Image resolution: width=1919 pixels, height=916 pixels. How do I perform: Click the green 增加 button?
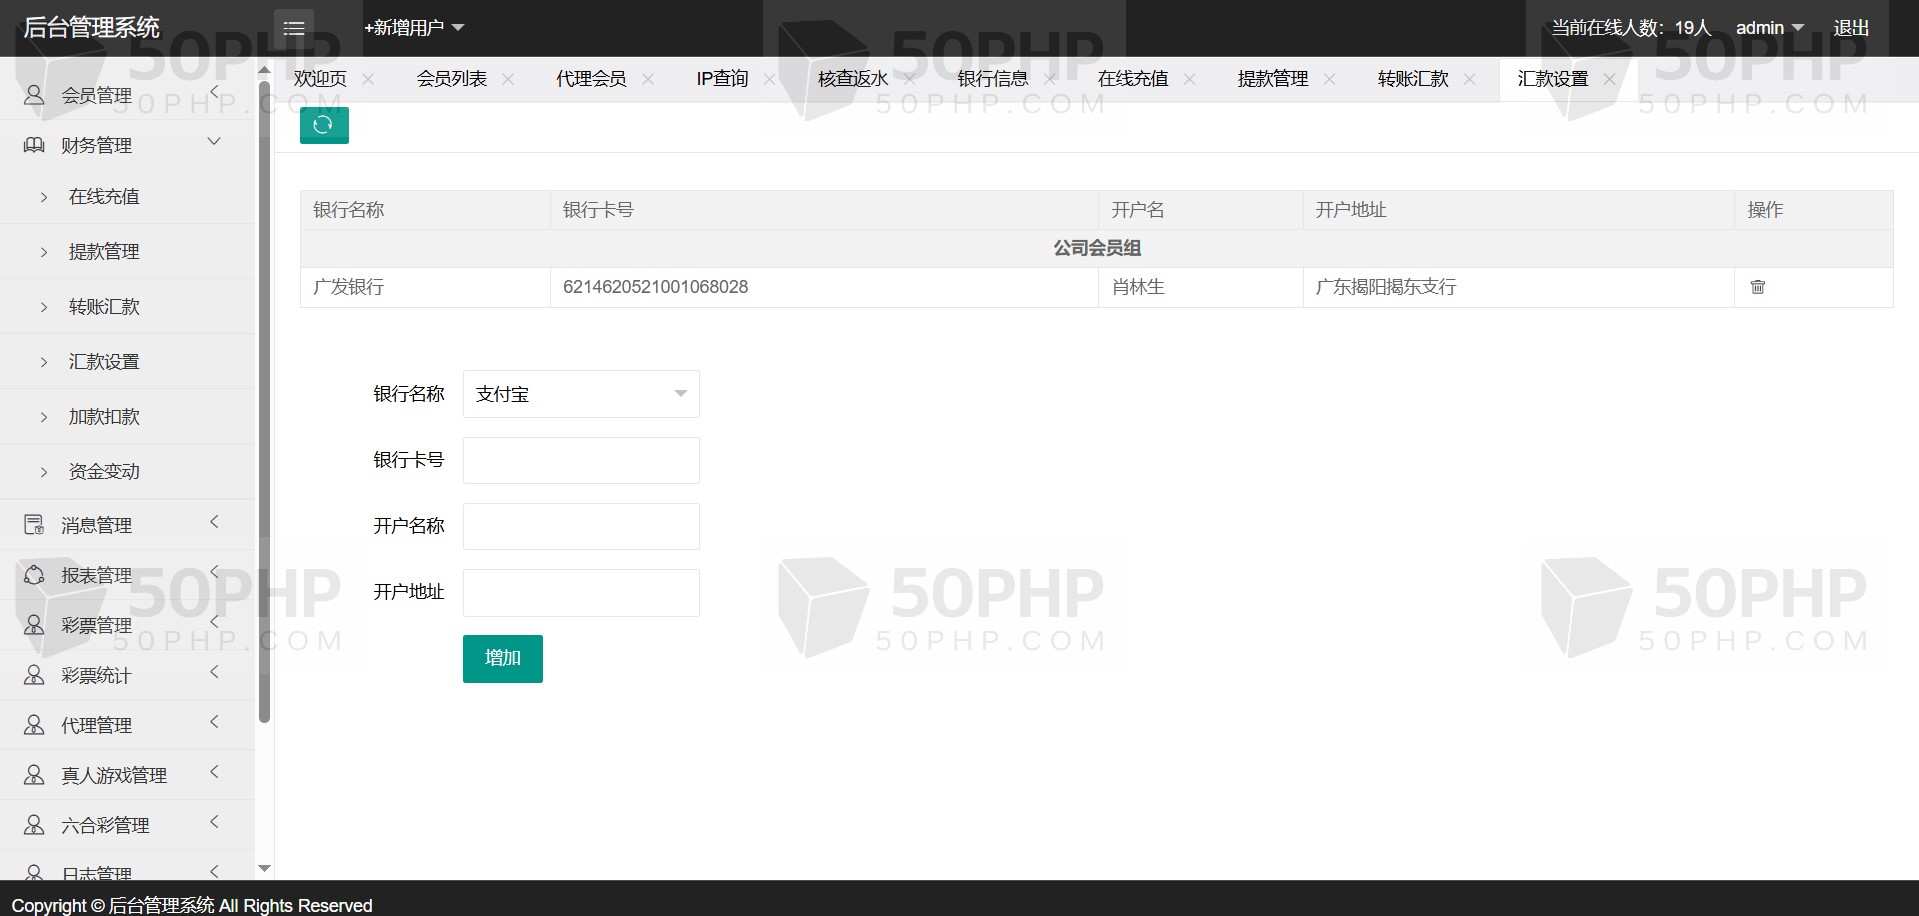(x=502, y=658)
